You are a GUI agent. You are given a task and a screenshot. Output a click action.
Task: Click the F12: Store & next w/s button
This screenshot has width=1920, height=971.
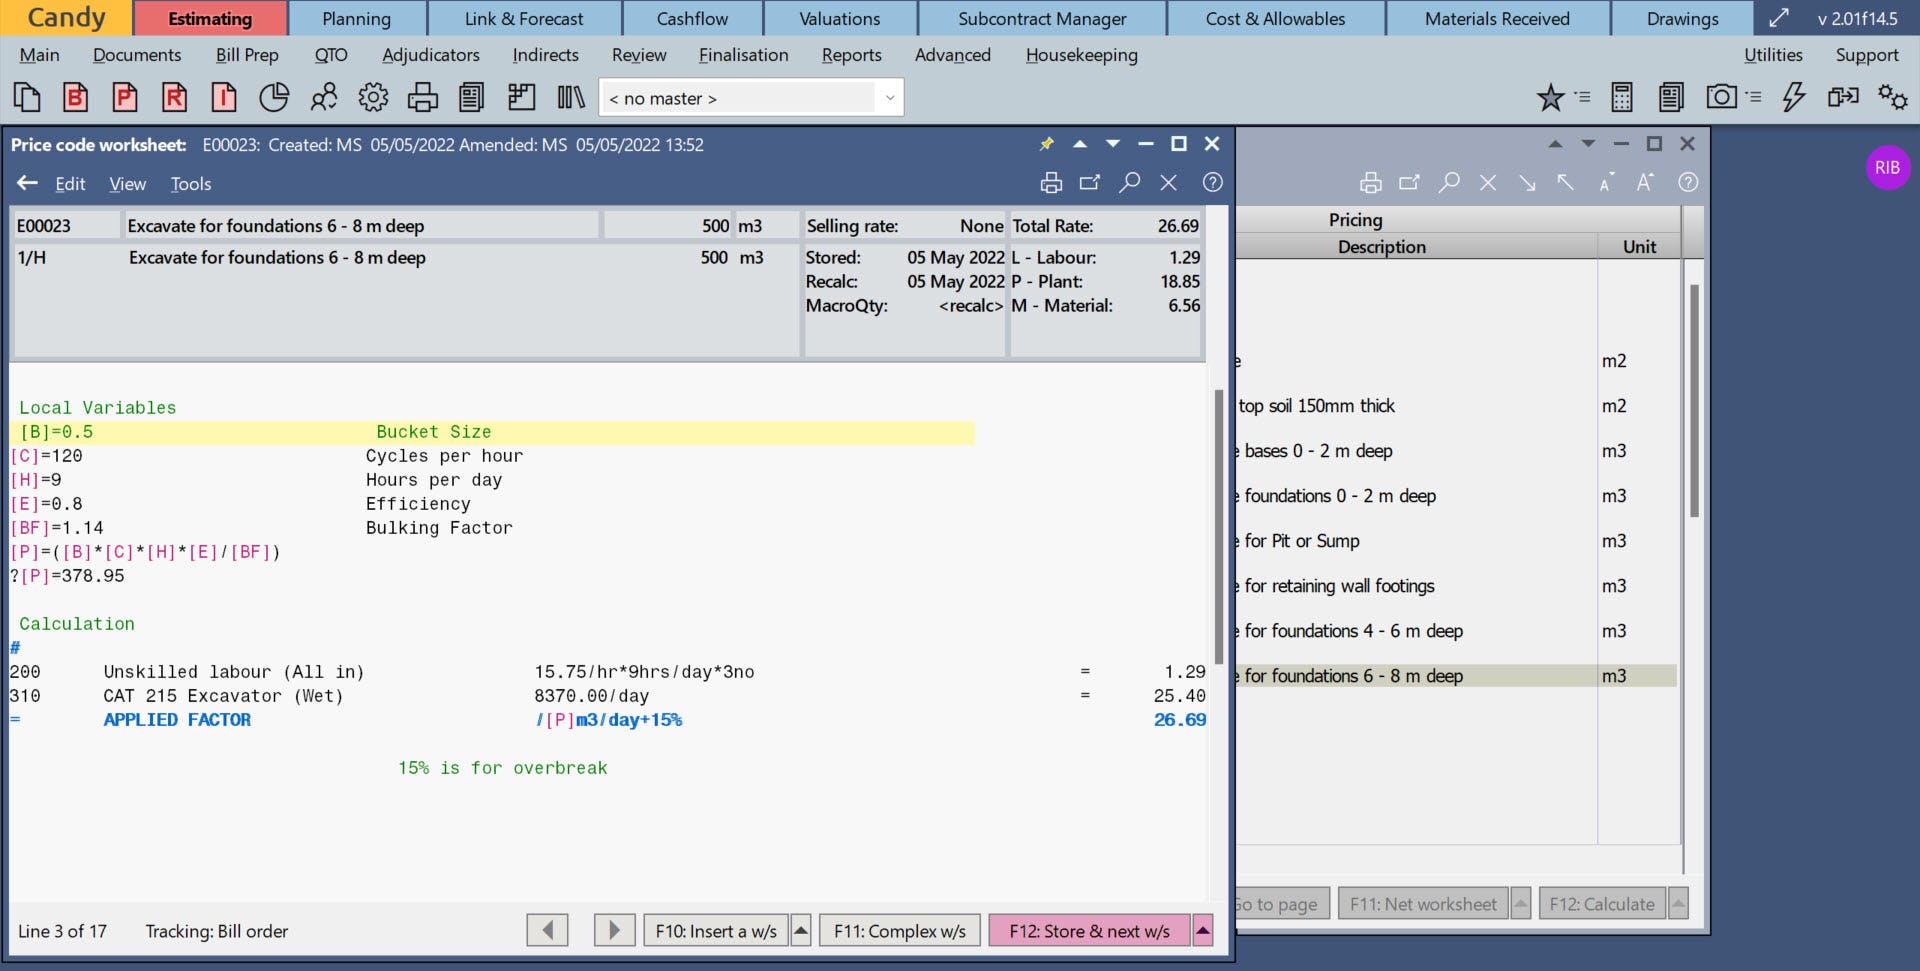(1089, 931)
